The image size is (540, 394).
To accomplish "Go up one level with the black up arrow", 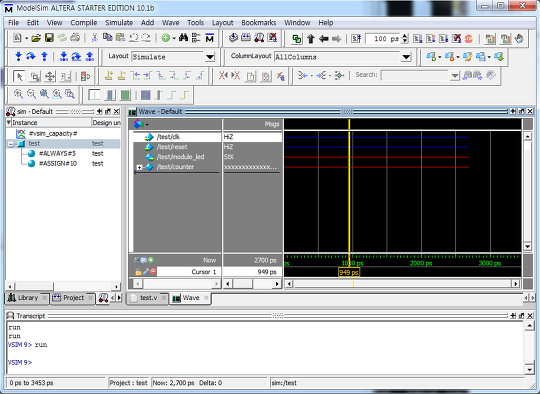I will click(x=311, y=39).
